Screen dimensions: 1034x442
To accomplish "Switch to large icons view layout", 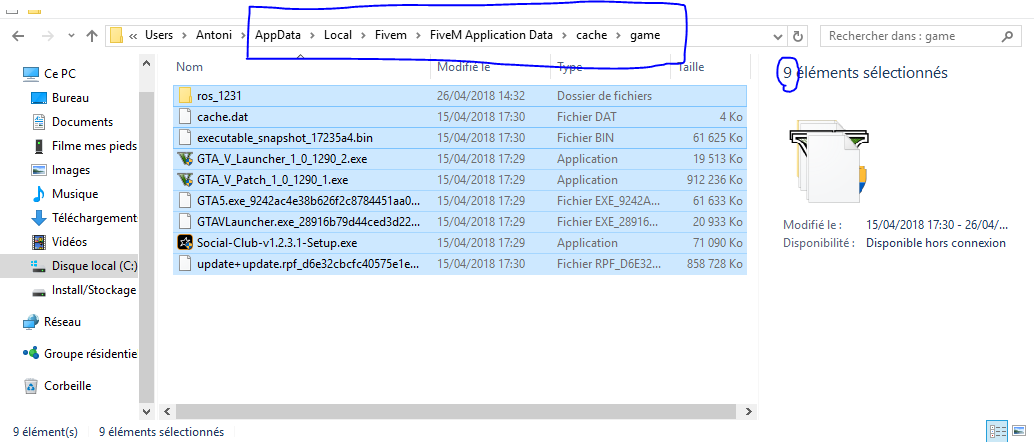I will tap(1019, 431).
